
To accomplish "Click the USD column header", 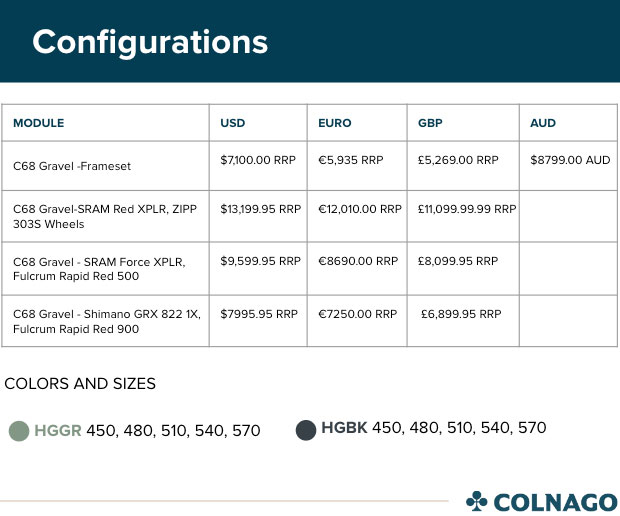I will 232,123.
